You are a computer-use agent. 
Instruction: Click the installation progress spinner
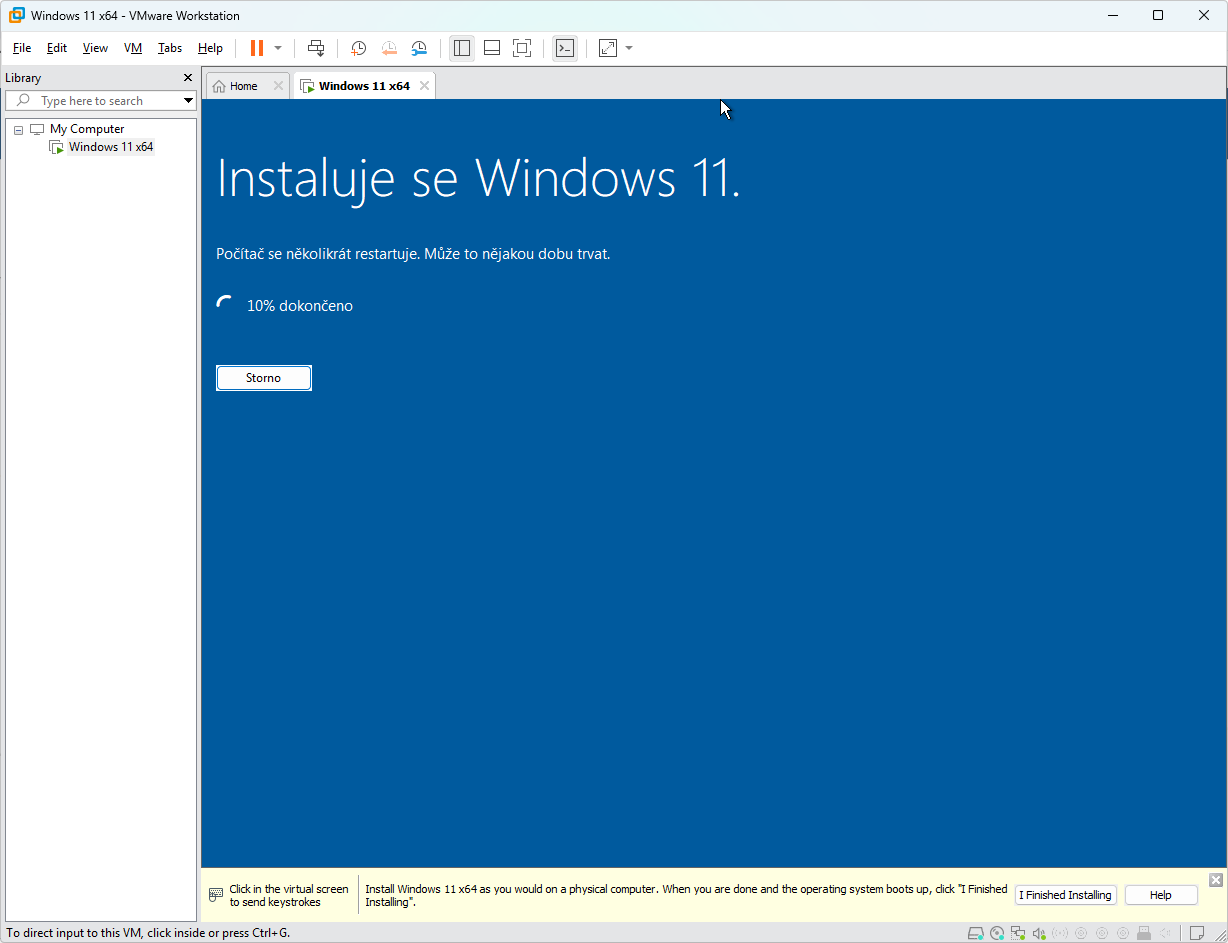pos(224,303)
